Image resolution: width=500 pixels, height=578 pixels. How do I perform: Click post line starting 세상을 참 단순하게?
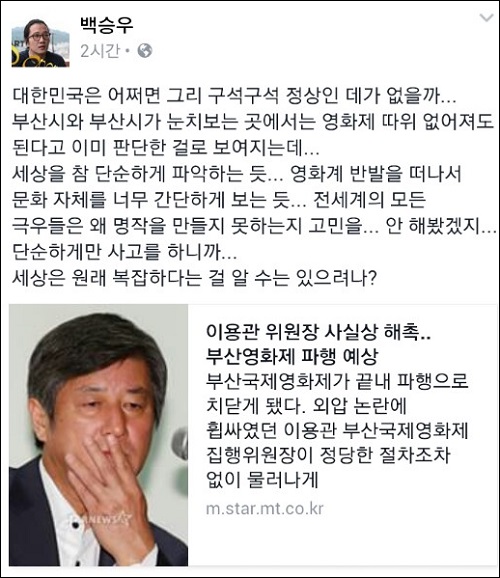pos(237,174)
